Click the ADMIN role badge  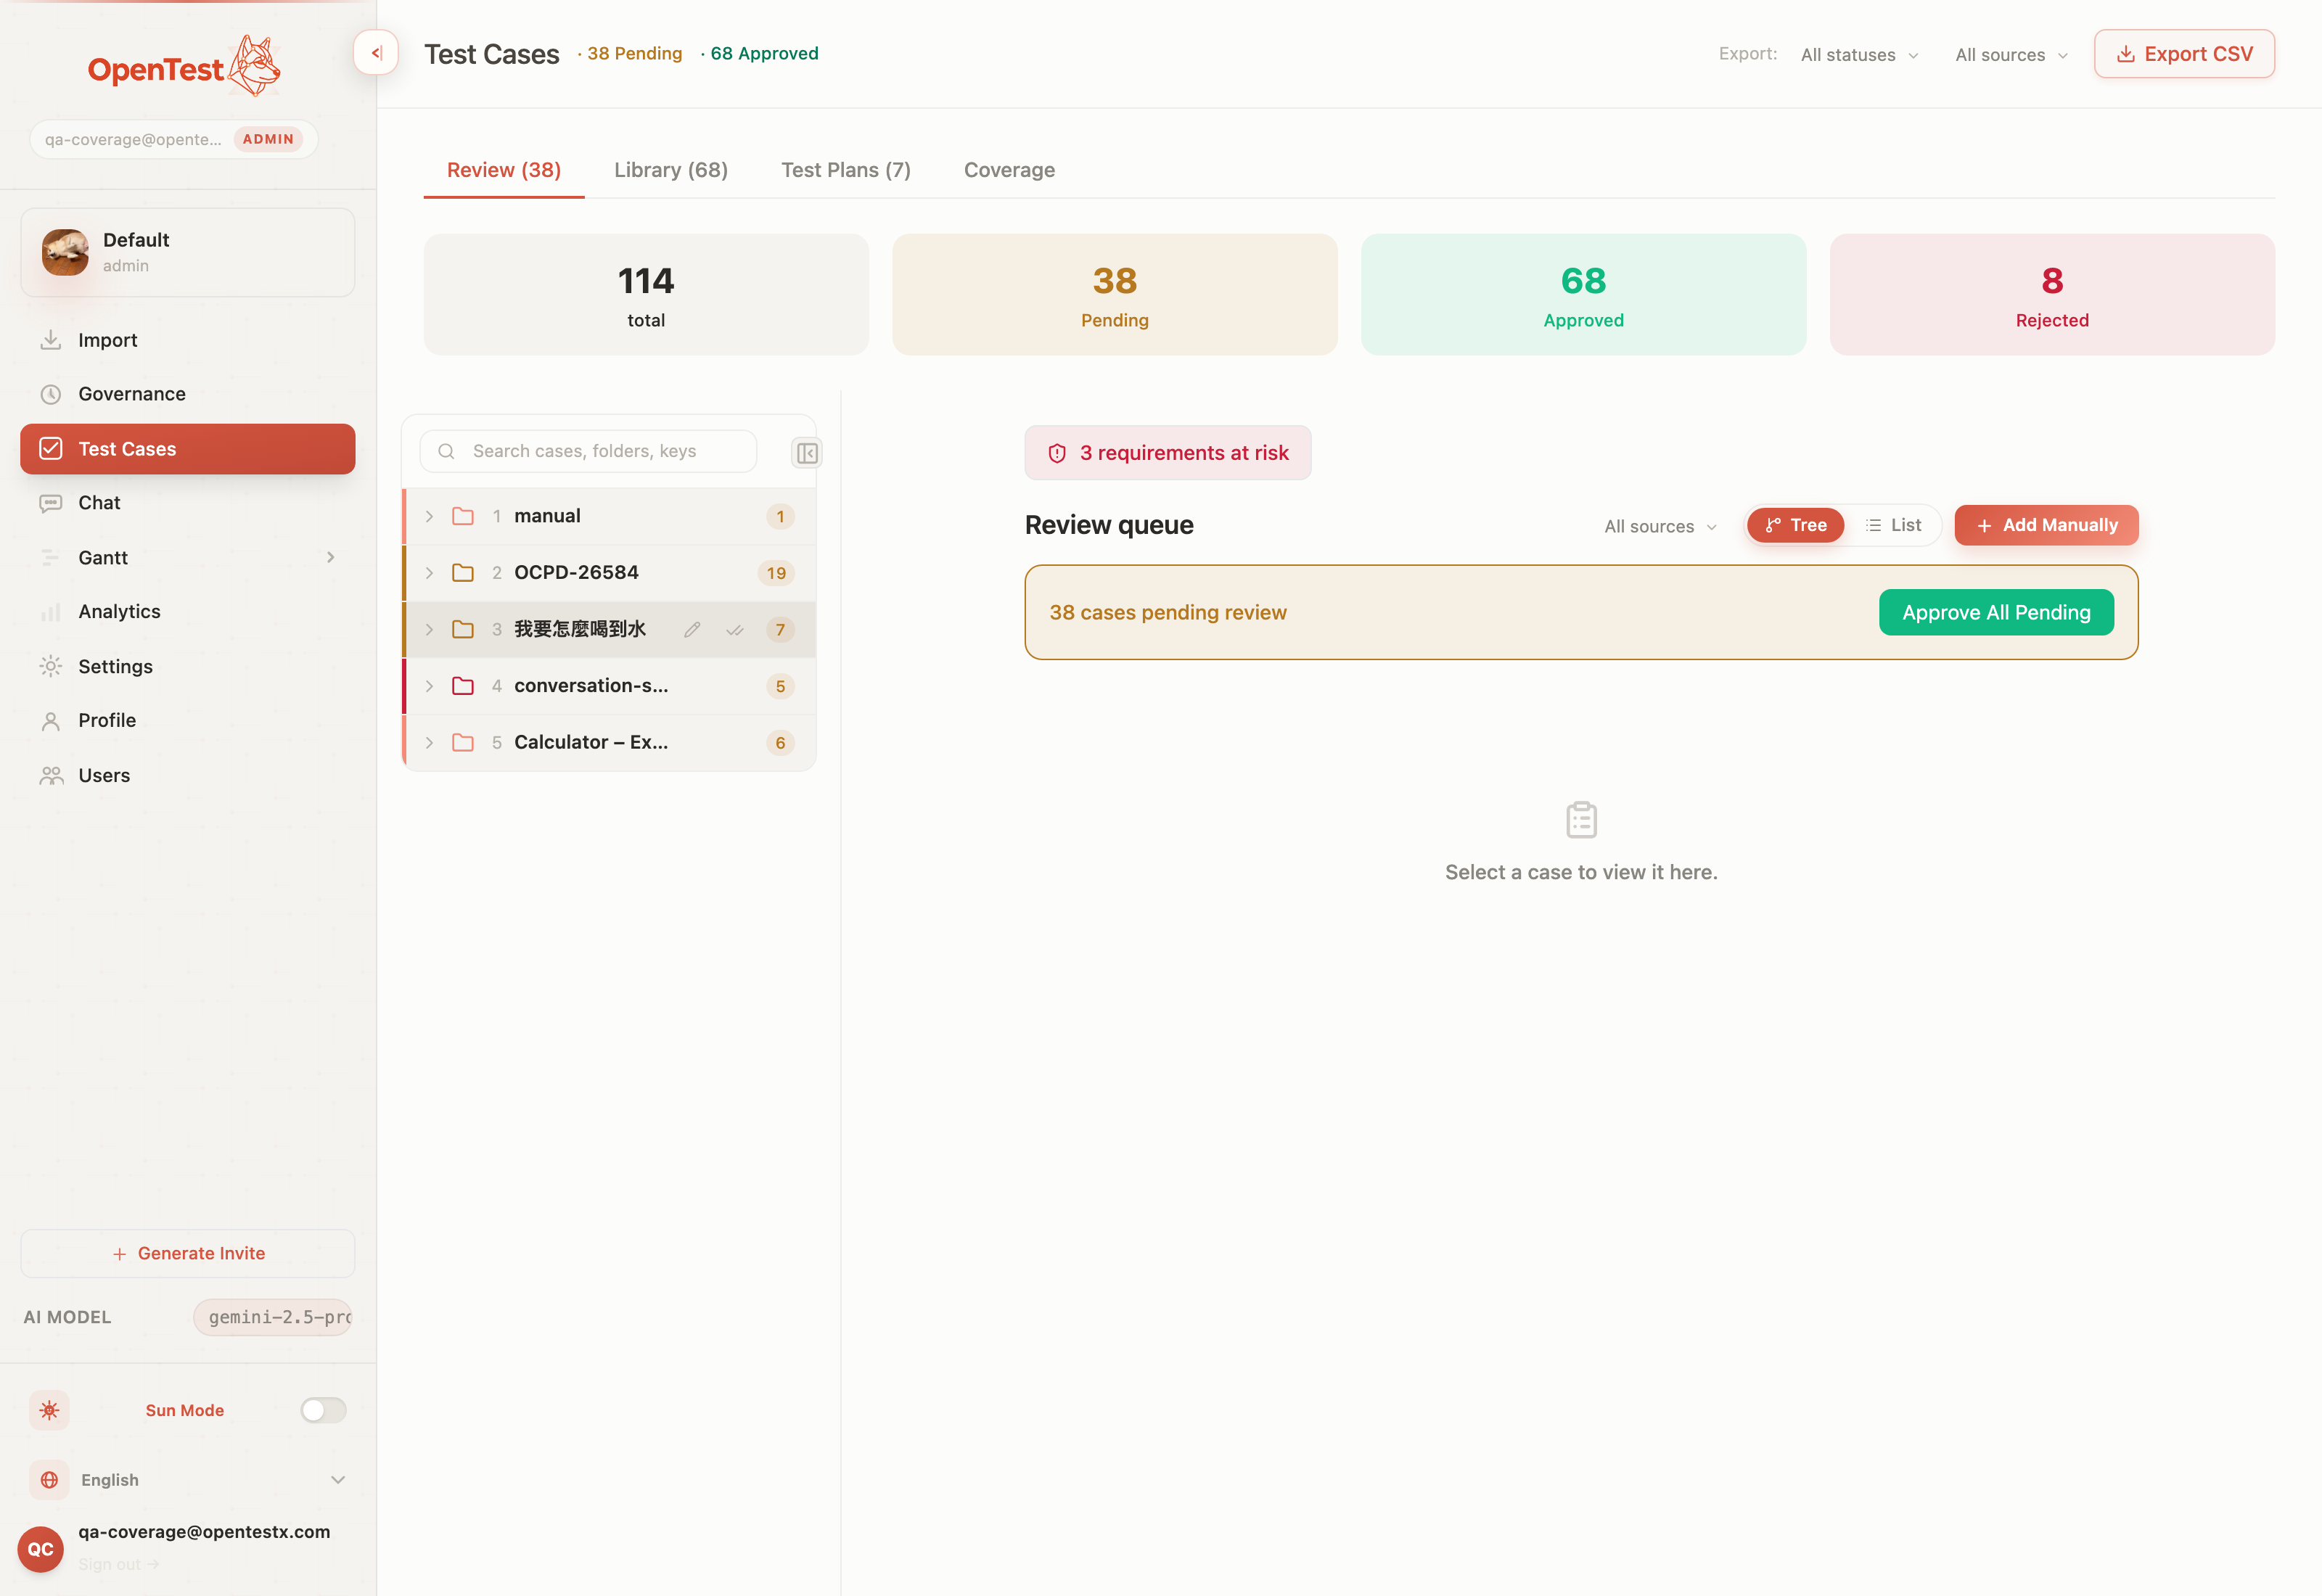[x=268, y=139]
